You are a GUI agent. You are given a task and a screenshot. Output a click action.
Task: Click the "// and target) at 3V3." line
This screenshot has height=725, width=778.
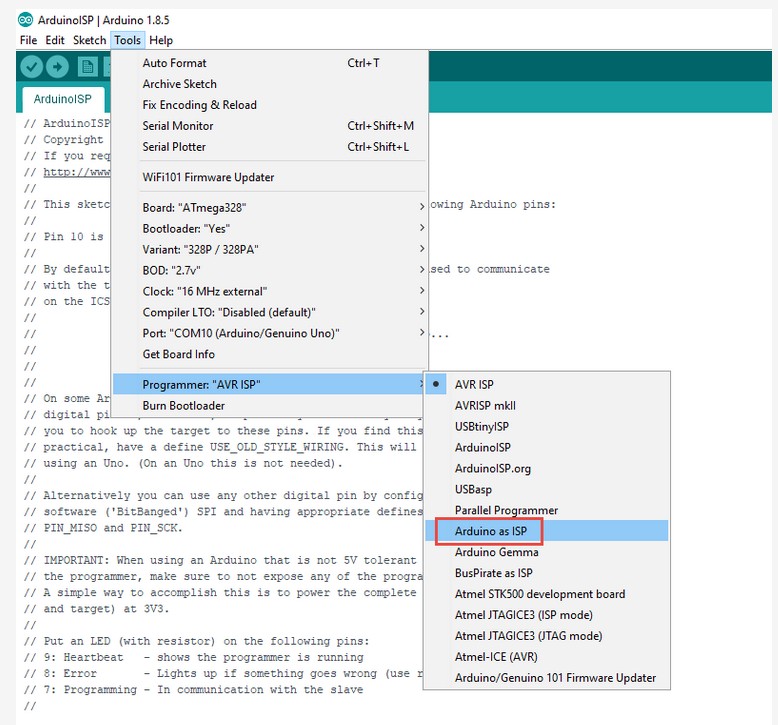(97, 609)
